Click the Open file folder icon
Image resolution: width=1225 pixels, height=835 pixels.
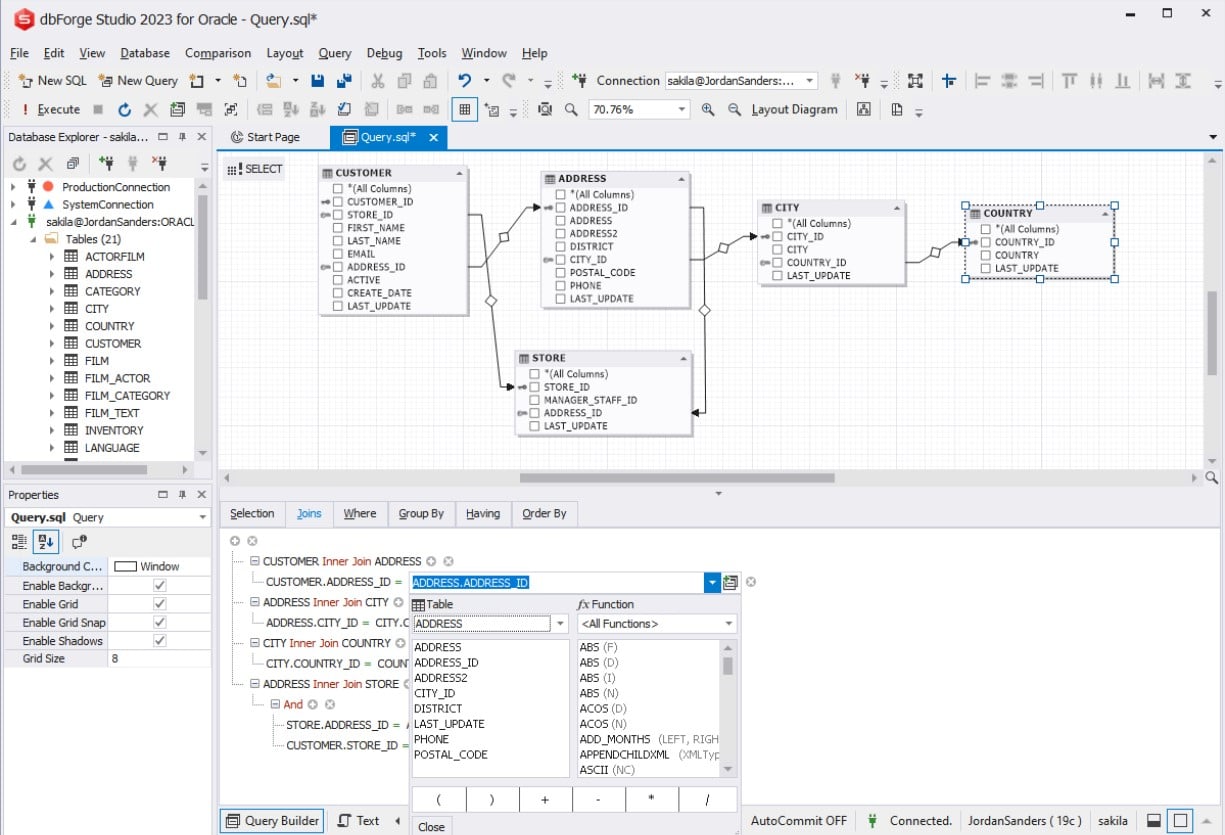tap(273, 81)
